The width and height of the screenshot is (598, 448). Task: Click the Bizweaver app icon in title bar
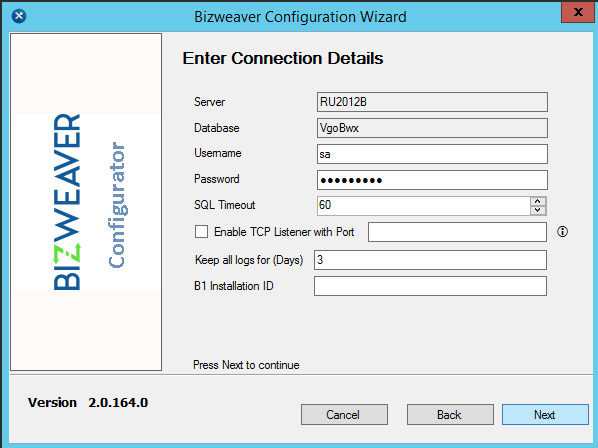coord(19,16)
